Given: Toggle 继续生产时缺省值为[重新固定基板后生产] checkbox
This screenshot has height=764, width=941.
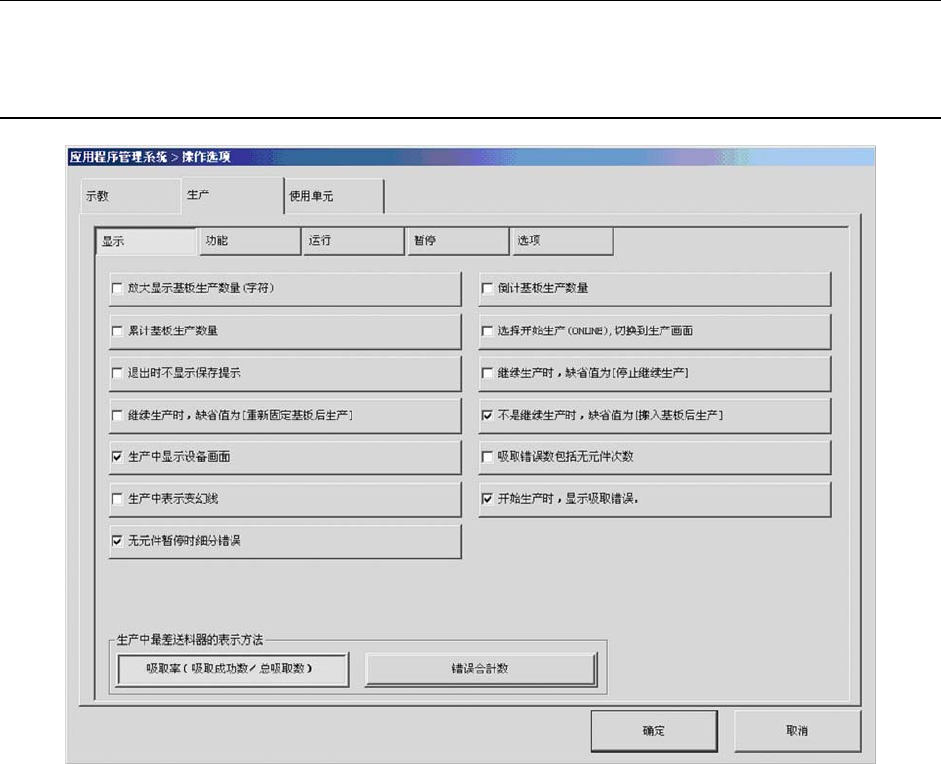Looking at the screenshot, I should (117, 415).
